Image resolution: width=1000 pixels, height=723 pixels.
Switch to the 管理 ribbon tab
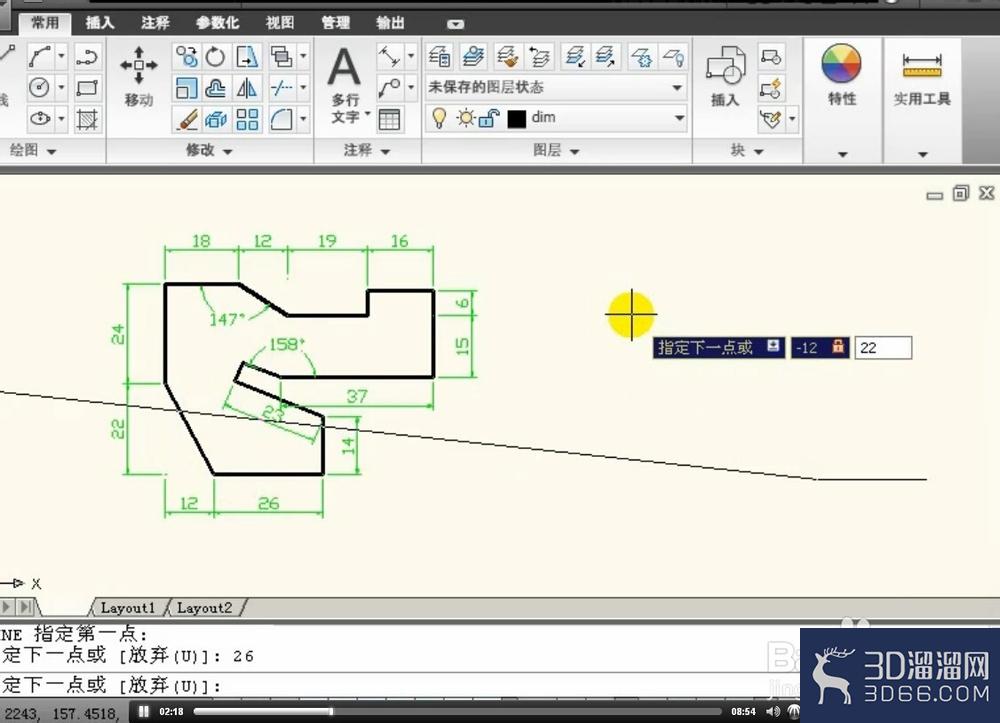pos(335,23)
